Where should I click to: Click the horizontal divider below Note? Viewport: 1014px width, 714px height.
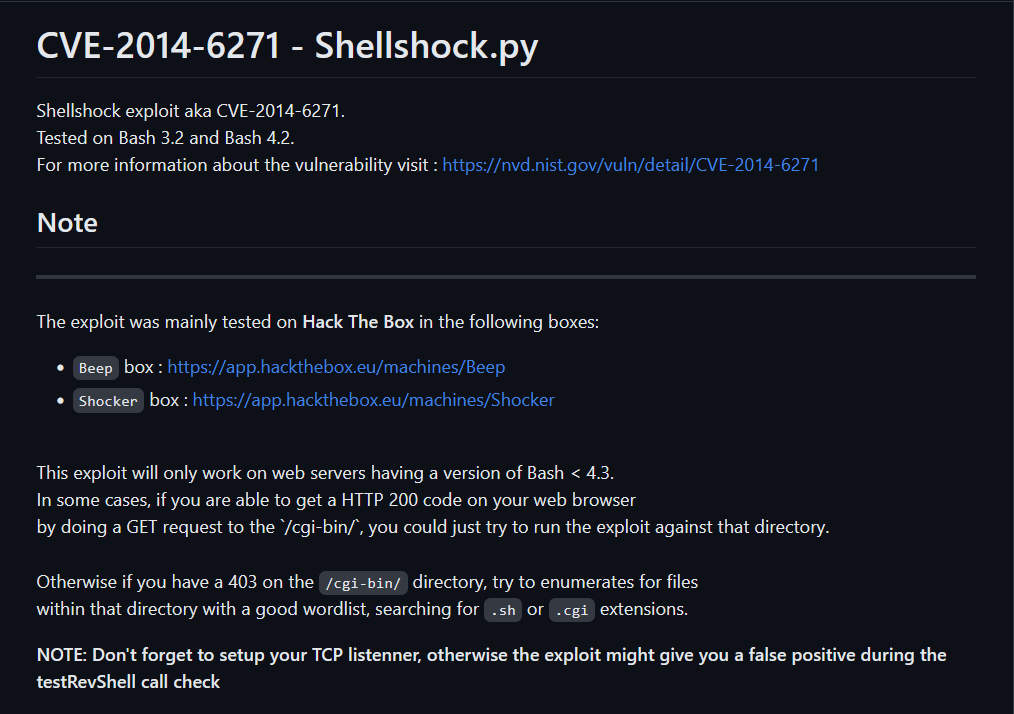pos(506,277)
